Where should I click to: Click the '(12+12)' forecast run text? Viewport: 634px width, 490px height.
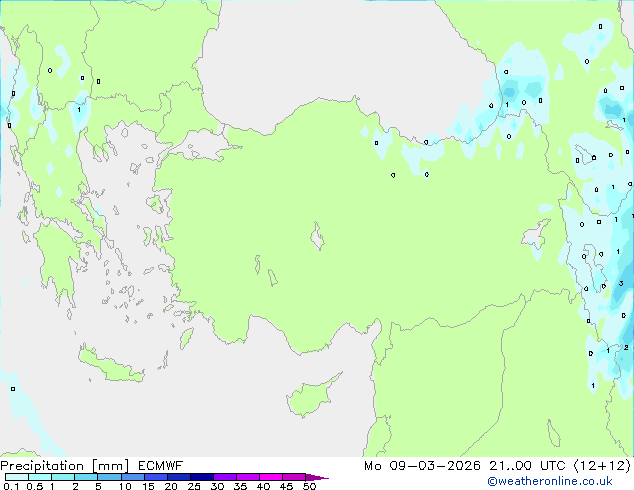602,466
